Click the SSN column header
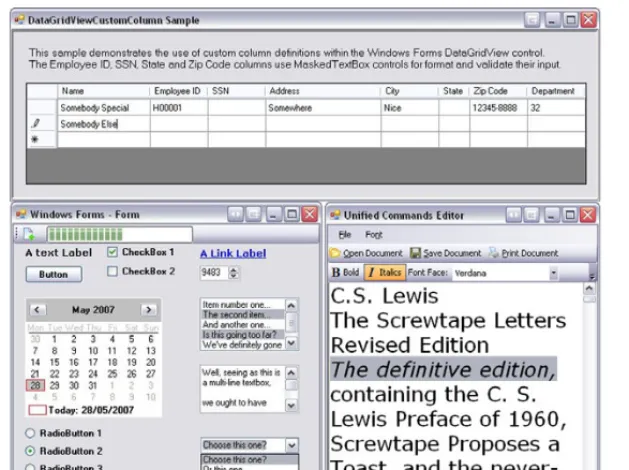 tap(237, 91)
